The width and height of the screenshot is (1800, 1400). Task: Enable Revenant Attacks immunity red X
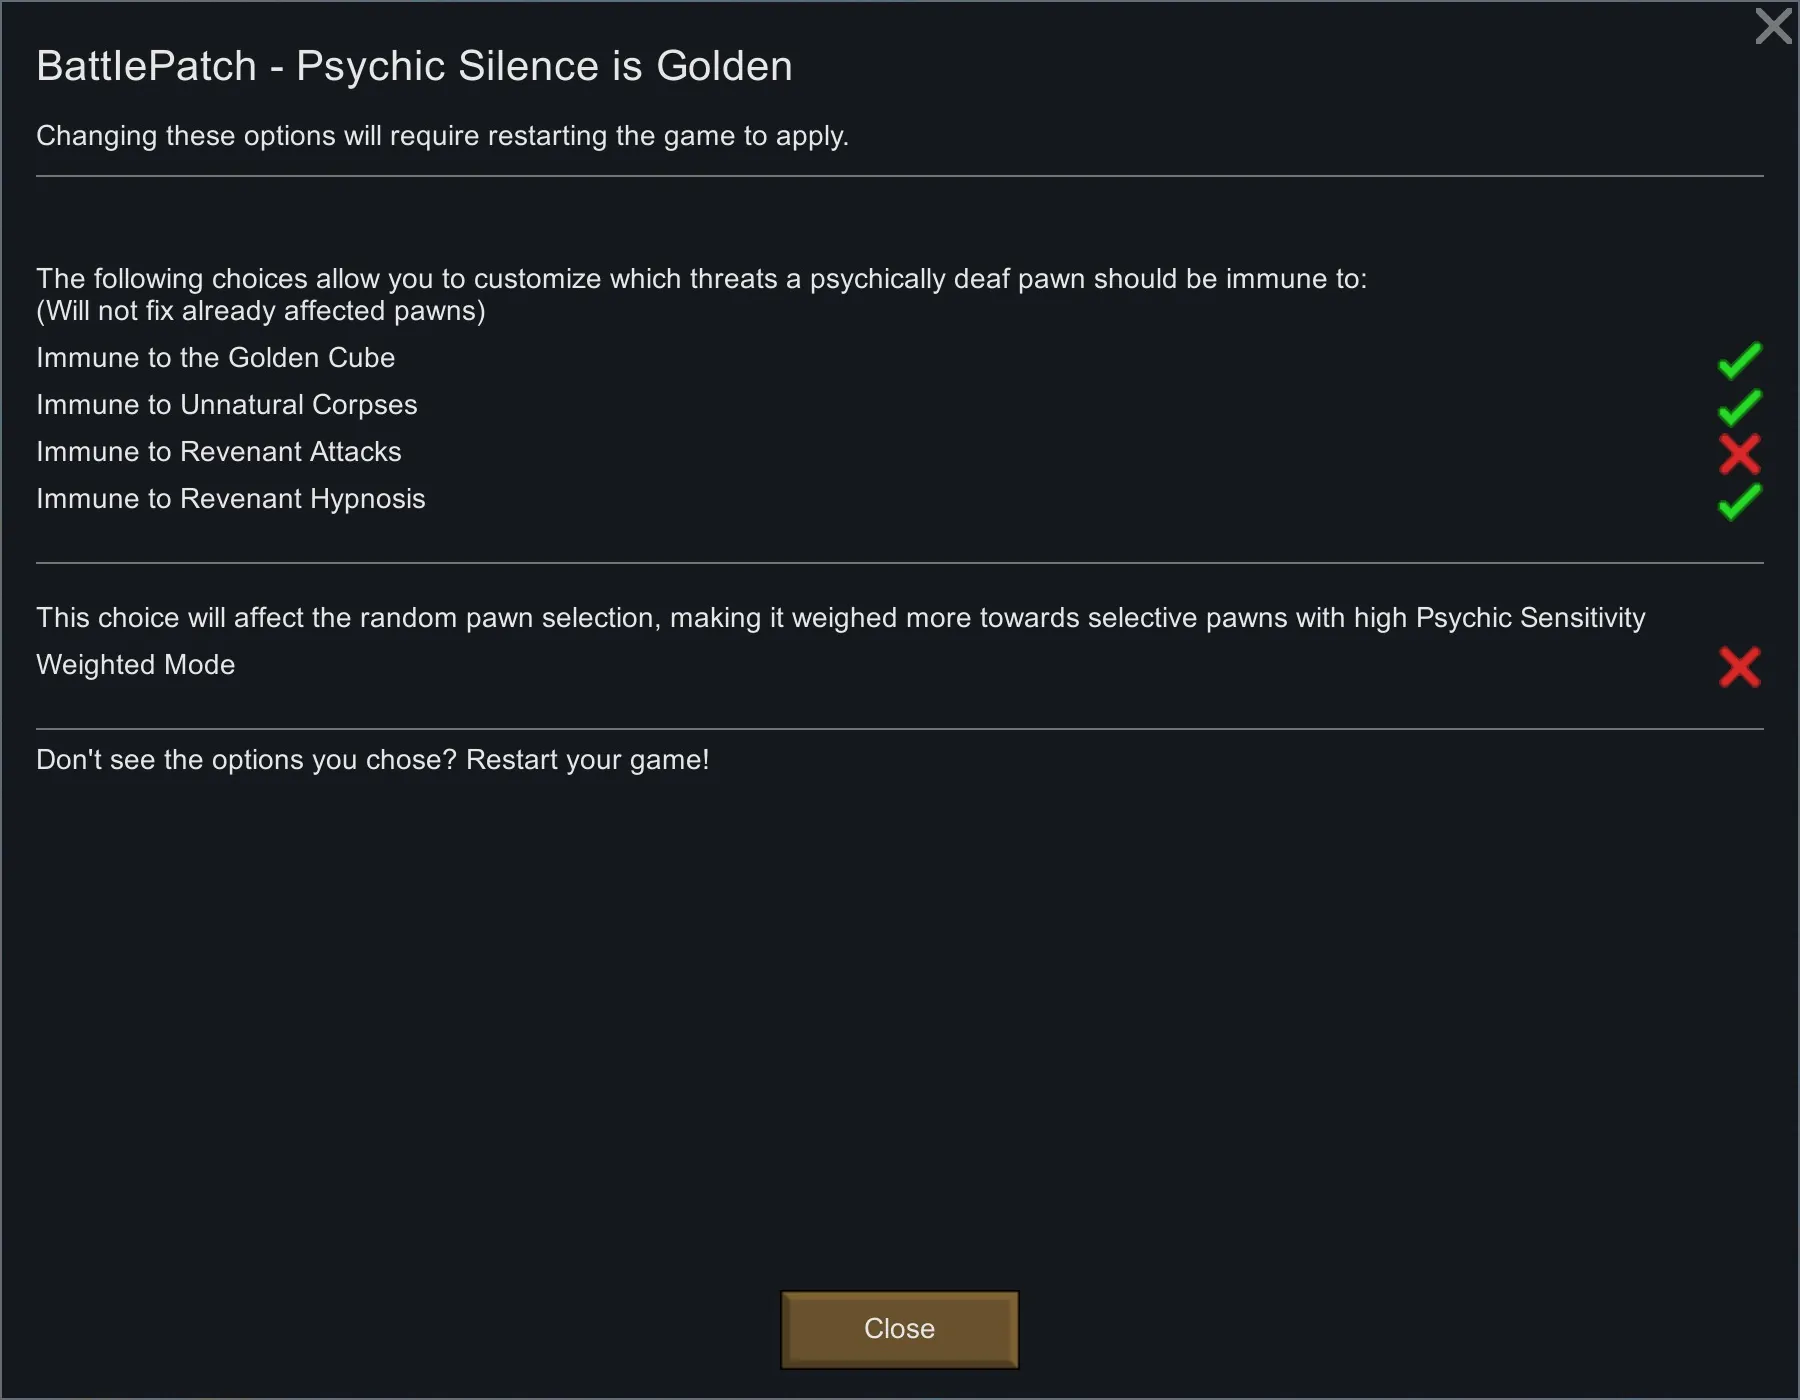pyautogui.click(x=1739, y=454)
